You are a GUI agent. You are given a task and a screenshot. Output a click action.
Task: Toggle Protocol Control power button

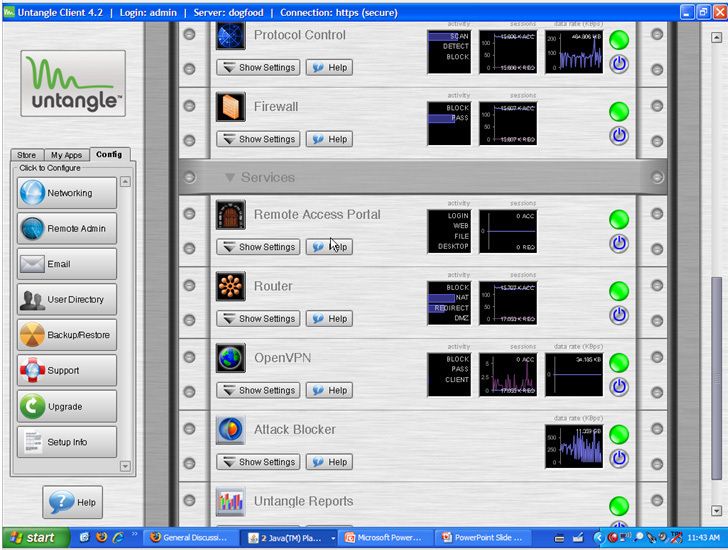click(619, 64)
